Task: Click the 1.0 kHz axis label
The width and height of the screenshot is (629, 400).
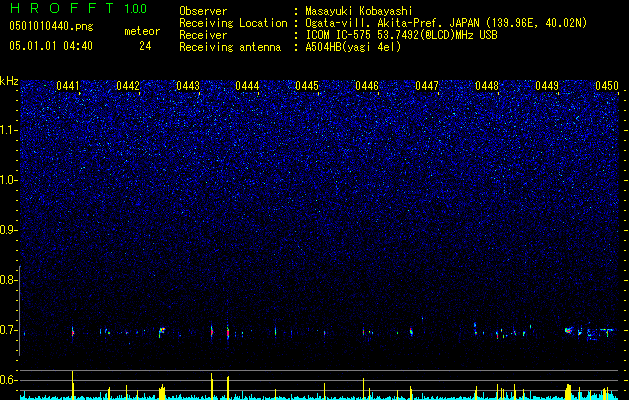Action: pos(9,180)
